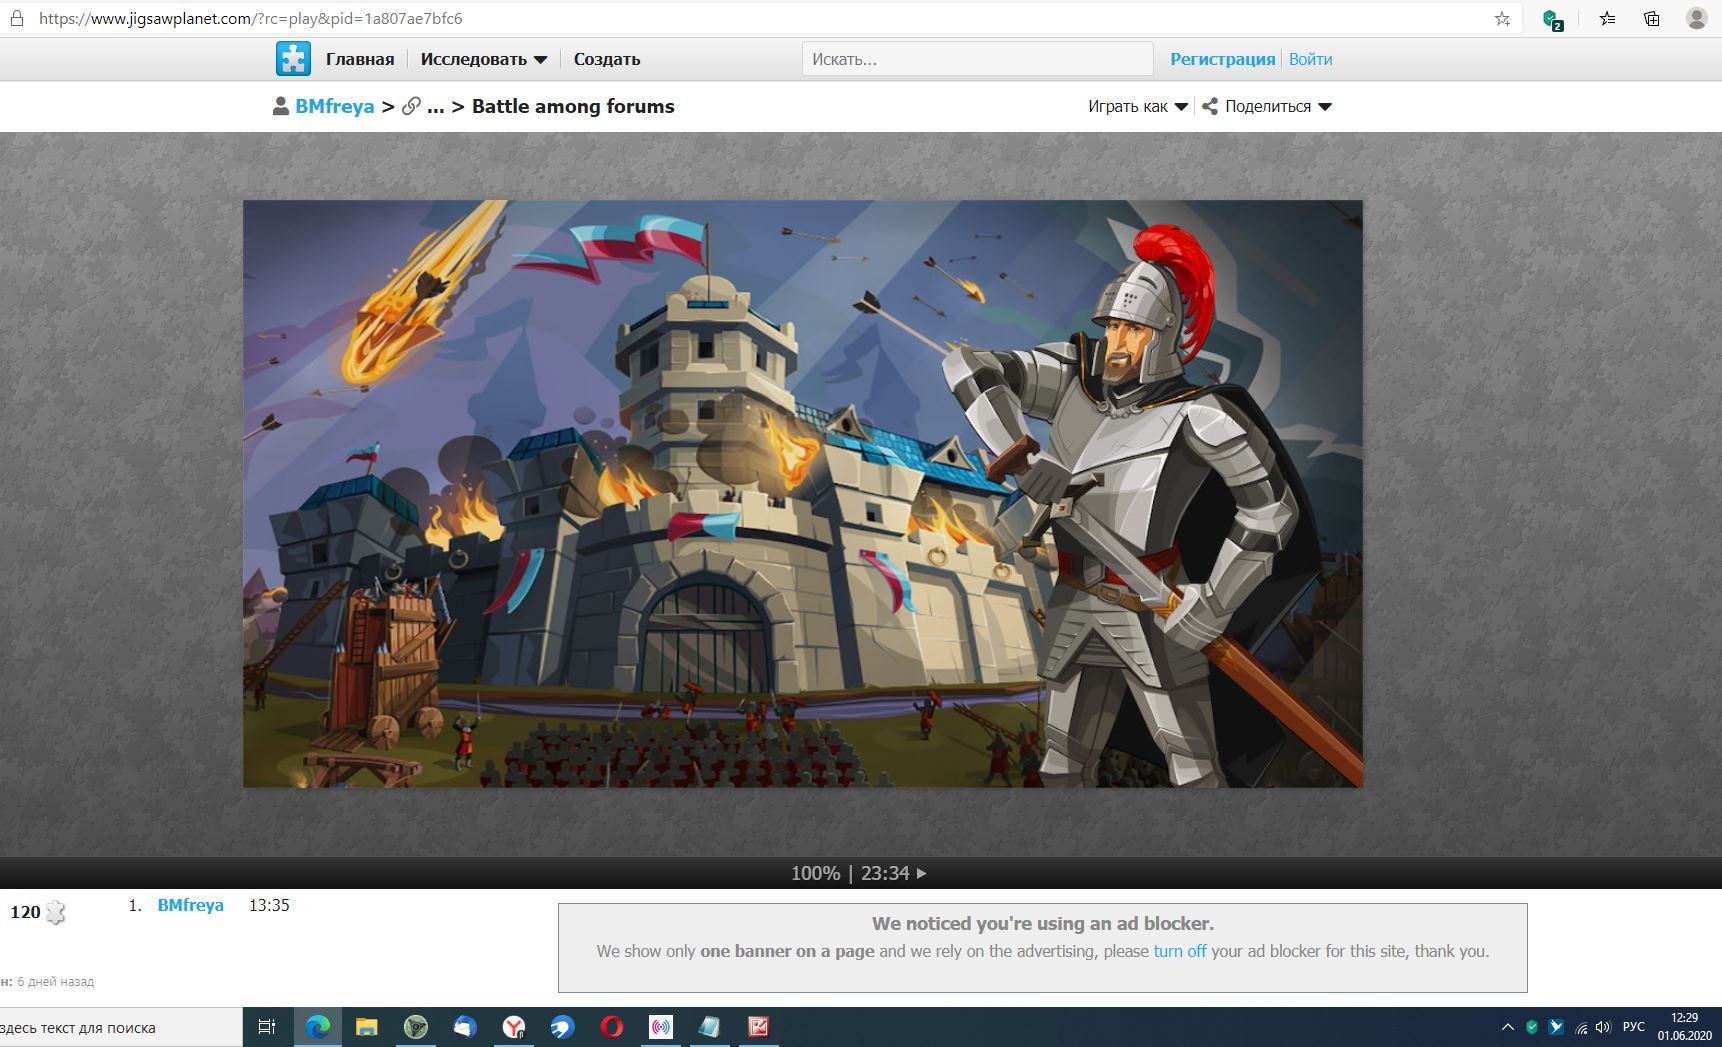Show hidden system tray icons
The image size is (1722, 1047).
coord(1508,1027)
